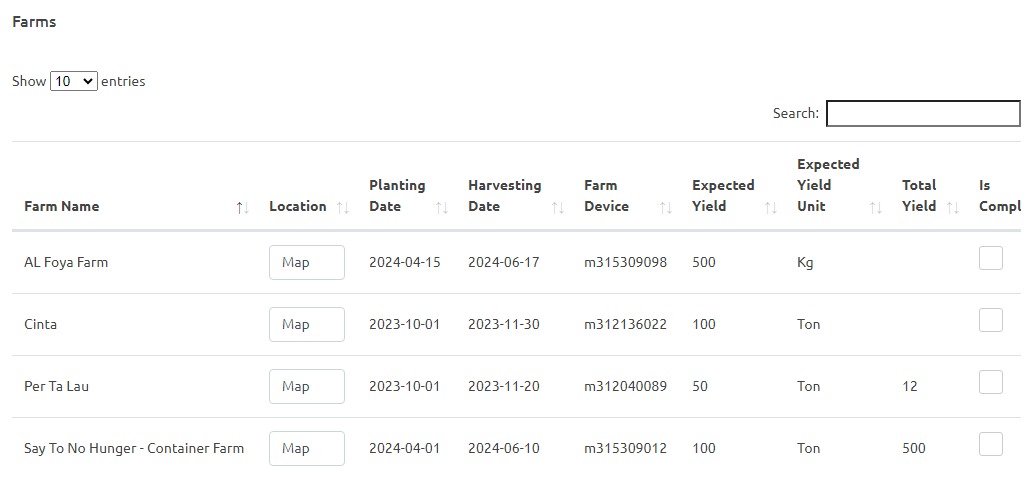Sort by Expected Yield Unit arrows

pos(875,207)
